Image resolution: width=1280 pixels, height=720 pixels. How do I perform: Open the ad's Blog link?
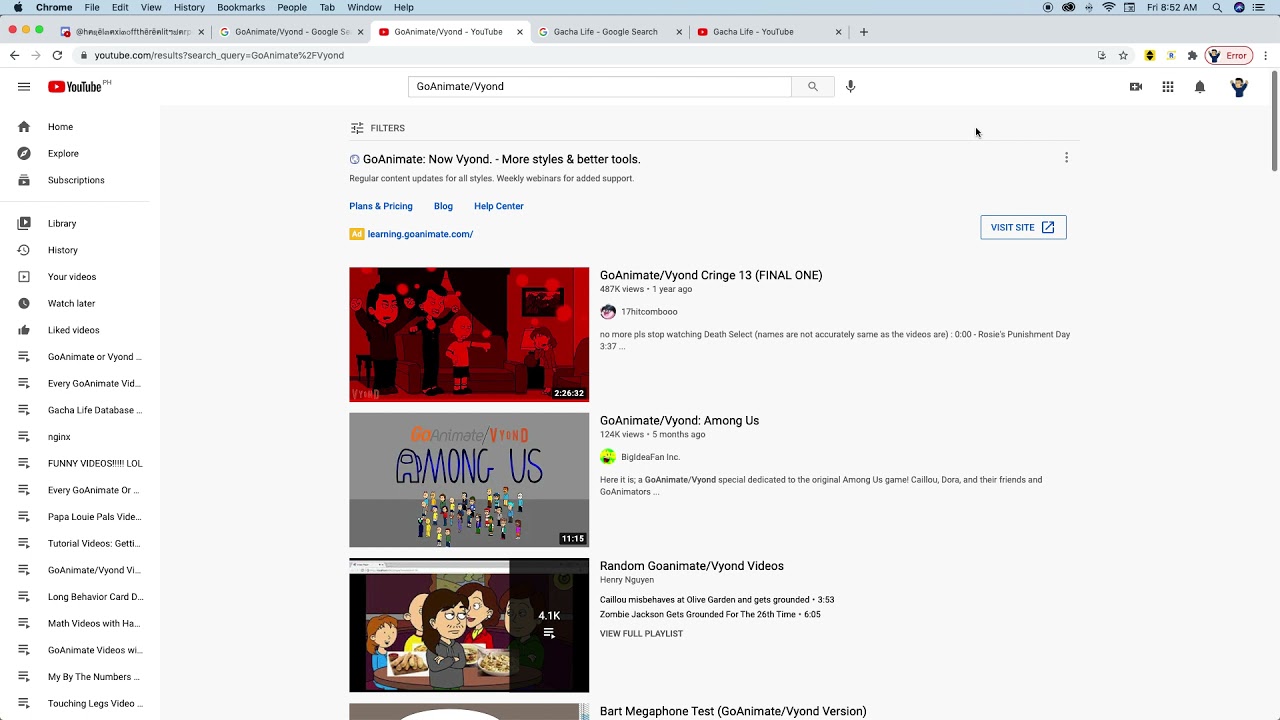(x=443, y=206)
